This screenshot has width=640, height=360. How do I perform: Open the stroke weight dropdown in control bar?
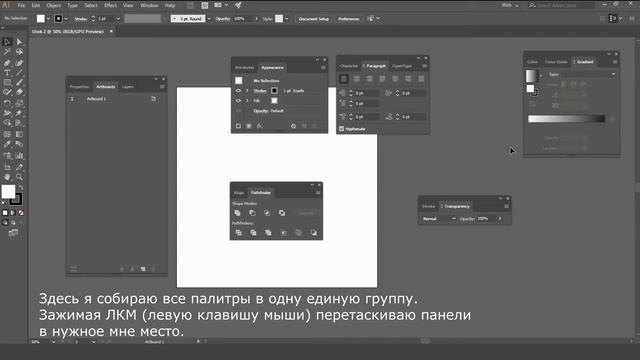[x=118, y=19]
